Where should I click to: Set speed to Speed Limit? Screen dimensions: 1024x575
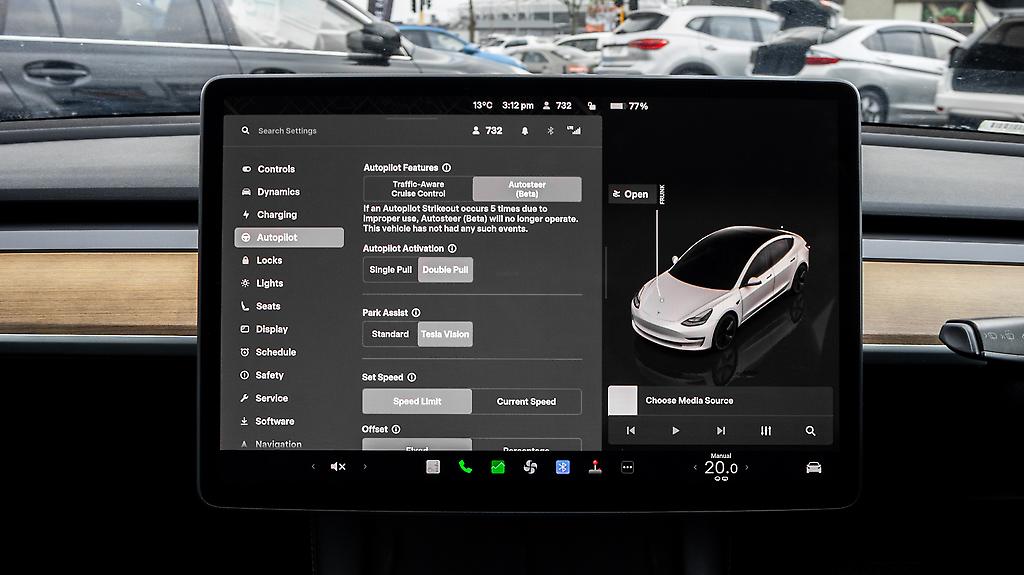(417, 401)
